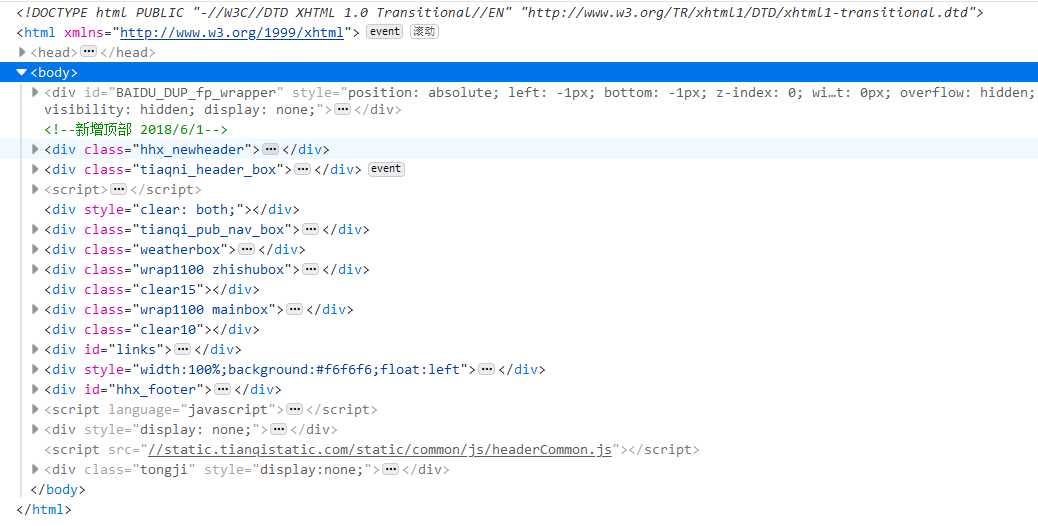The width and height of the screenshot is (1038, 526).
Task: Click ellipsis badge in weatherbox div
Action: [x=246, y=249]
